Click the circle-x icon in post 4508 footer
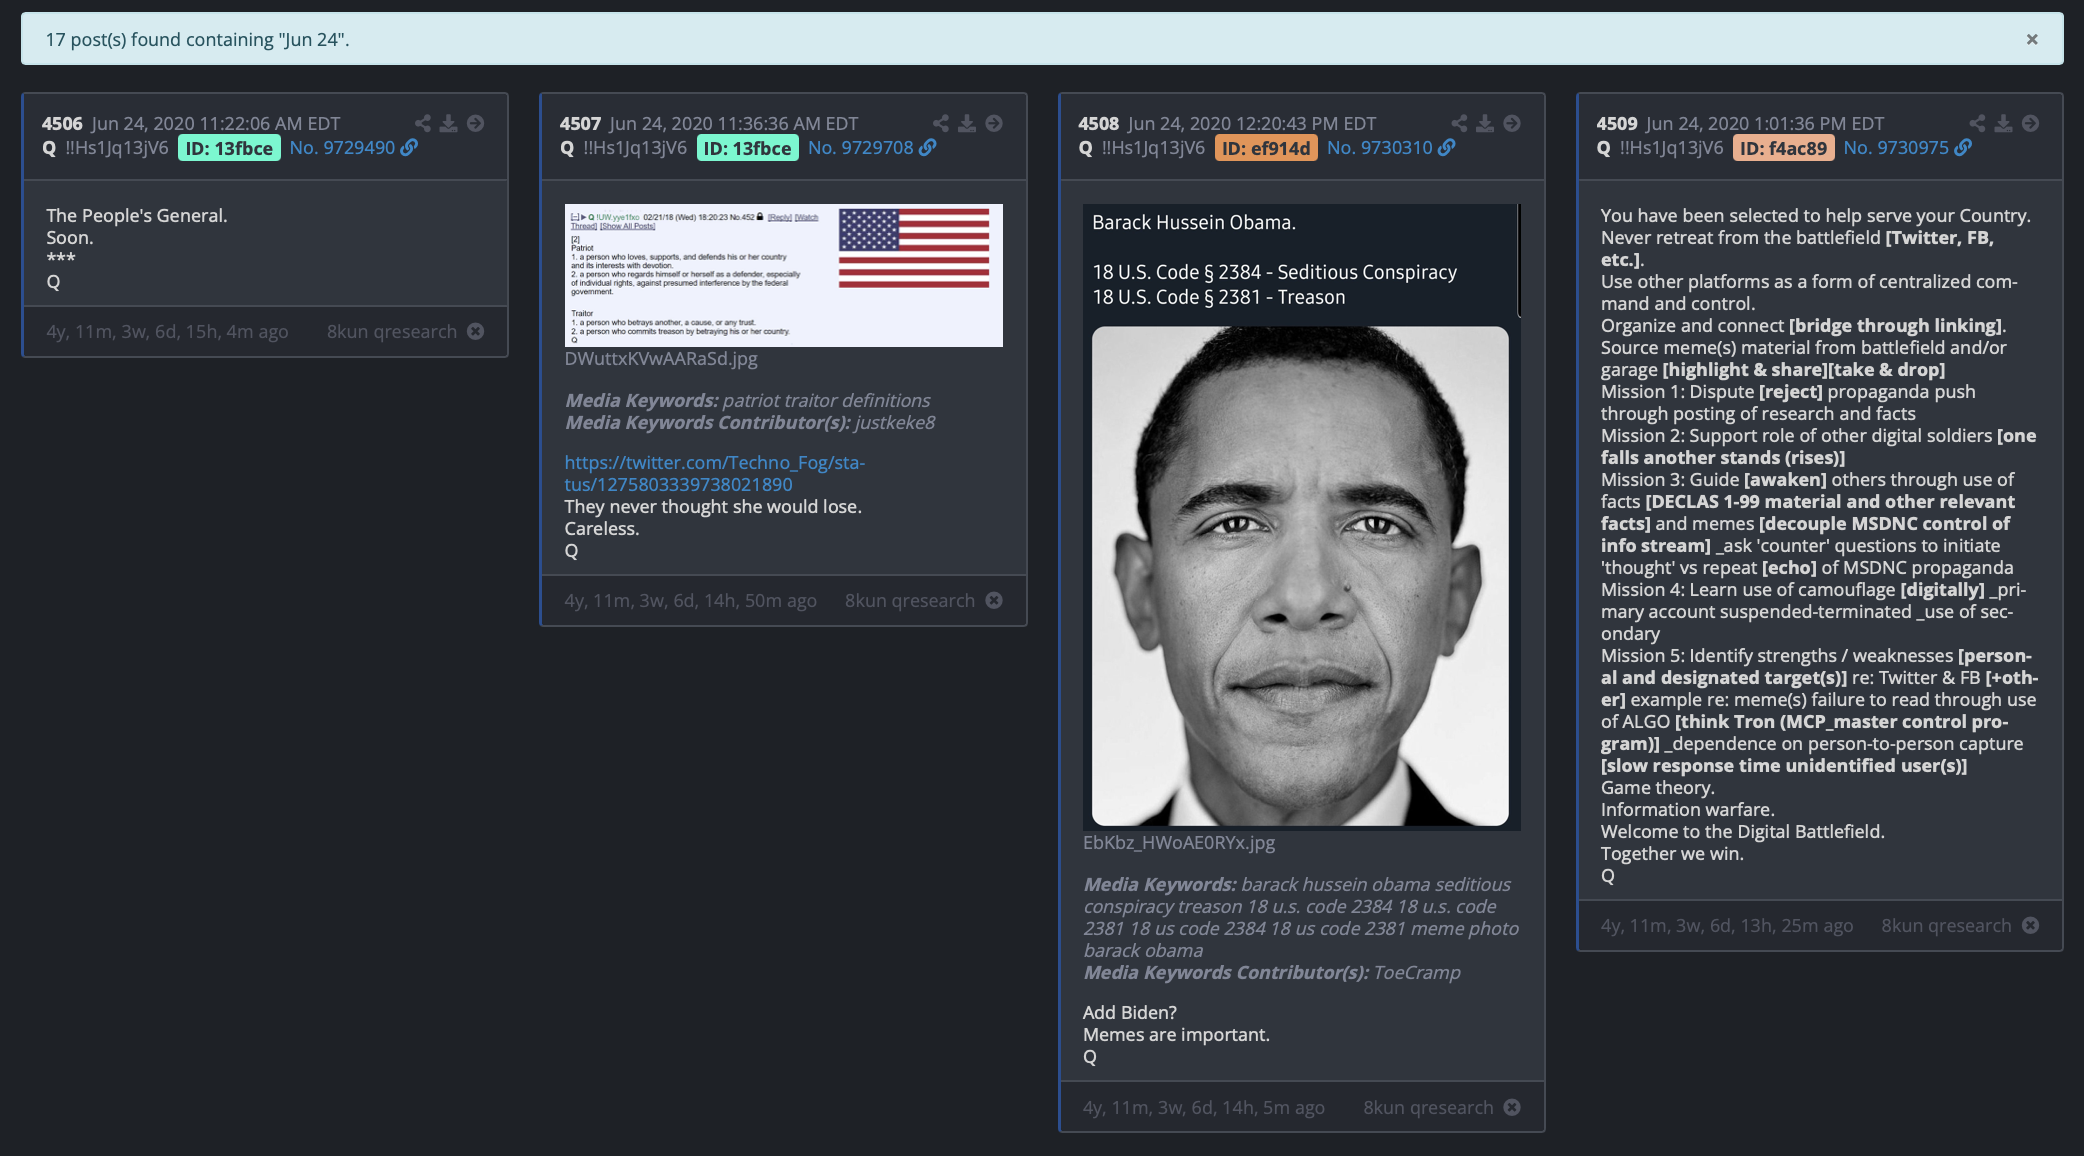2084x1156 pixels. pos(1512,1107)
